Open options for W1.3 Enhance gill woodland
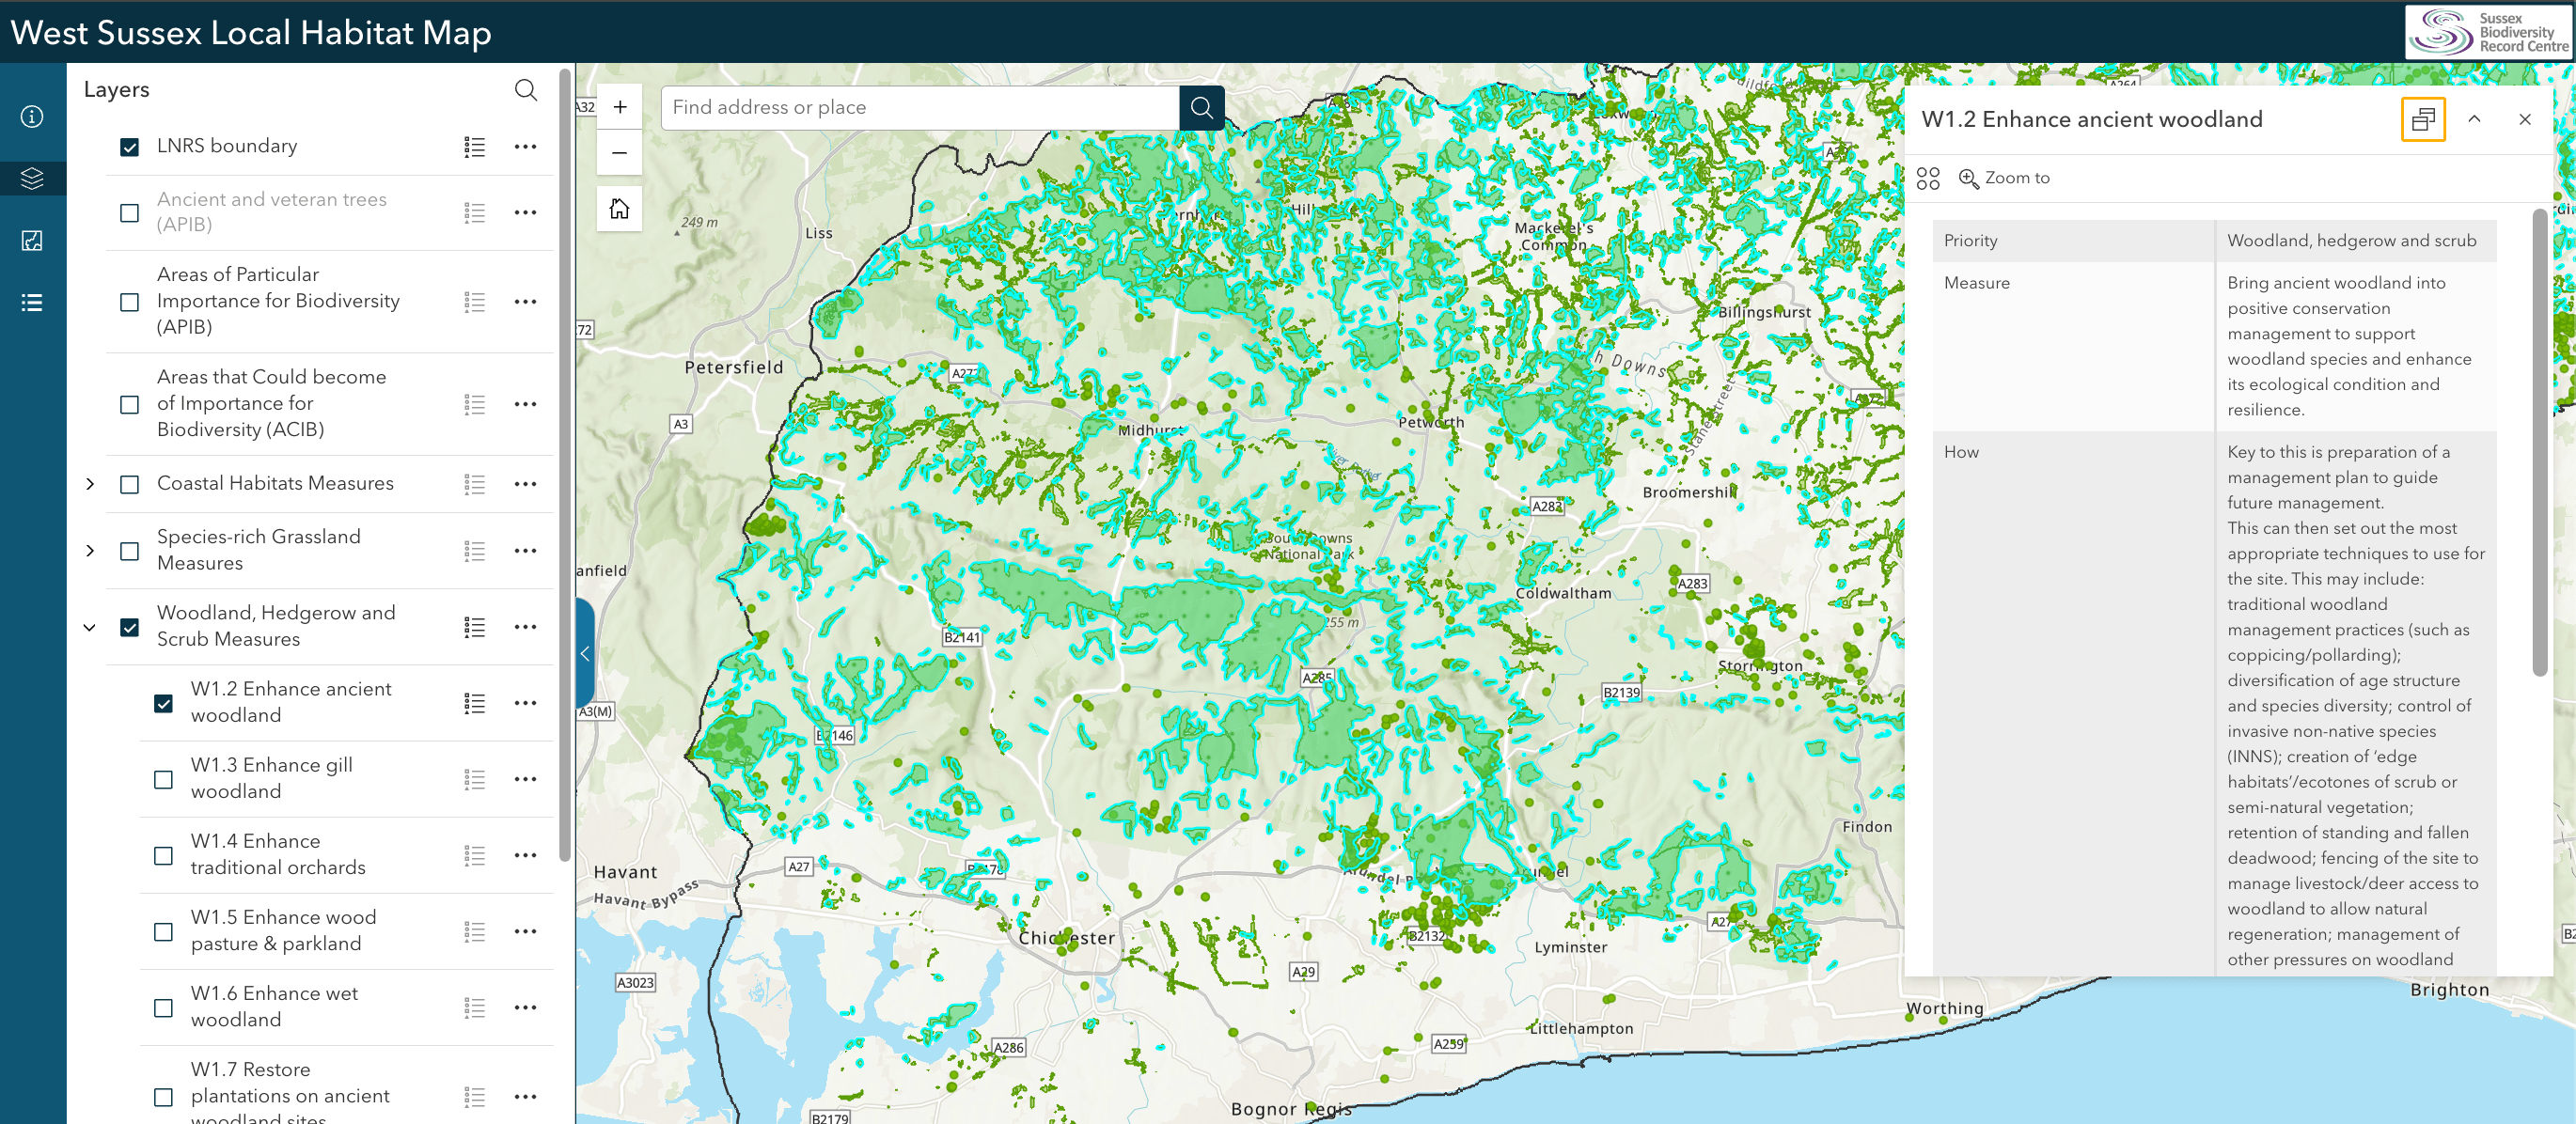2576x1124 pixels. point(525,779)
